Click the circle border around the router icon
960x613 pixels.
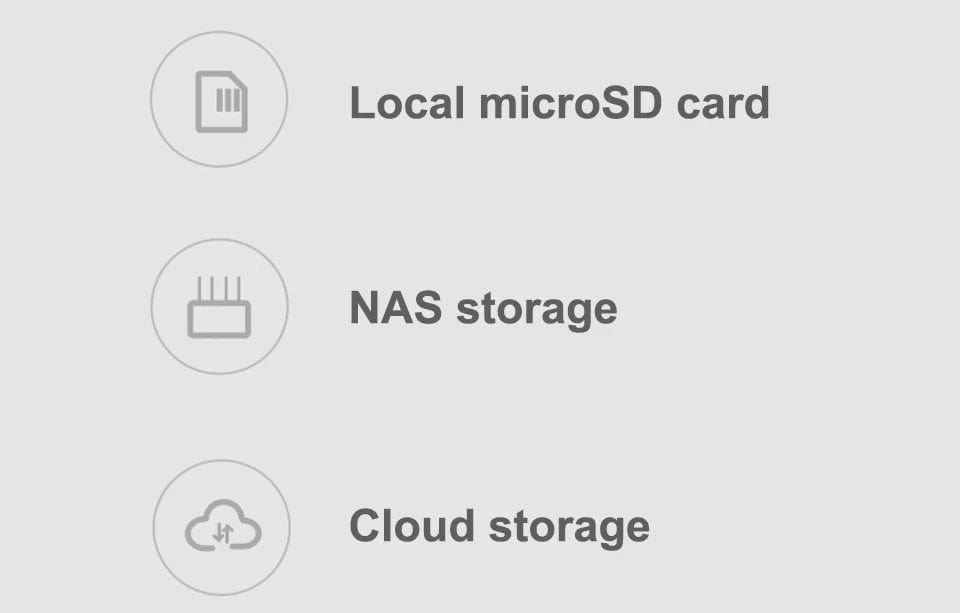coord(152,306)
